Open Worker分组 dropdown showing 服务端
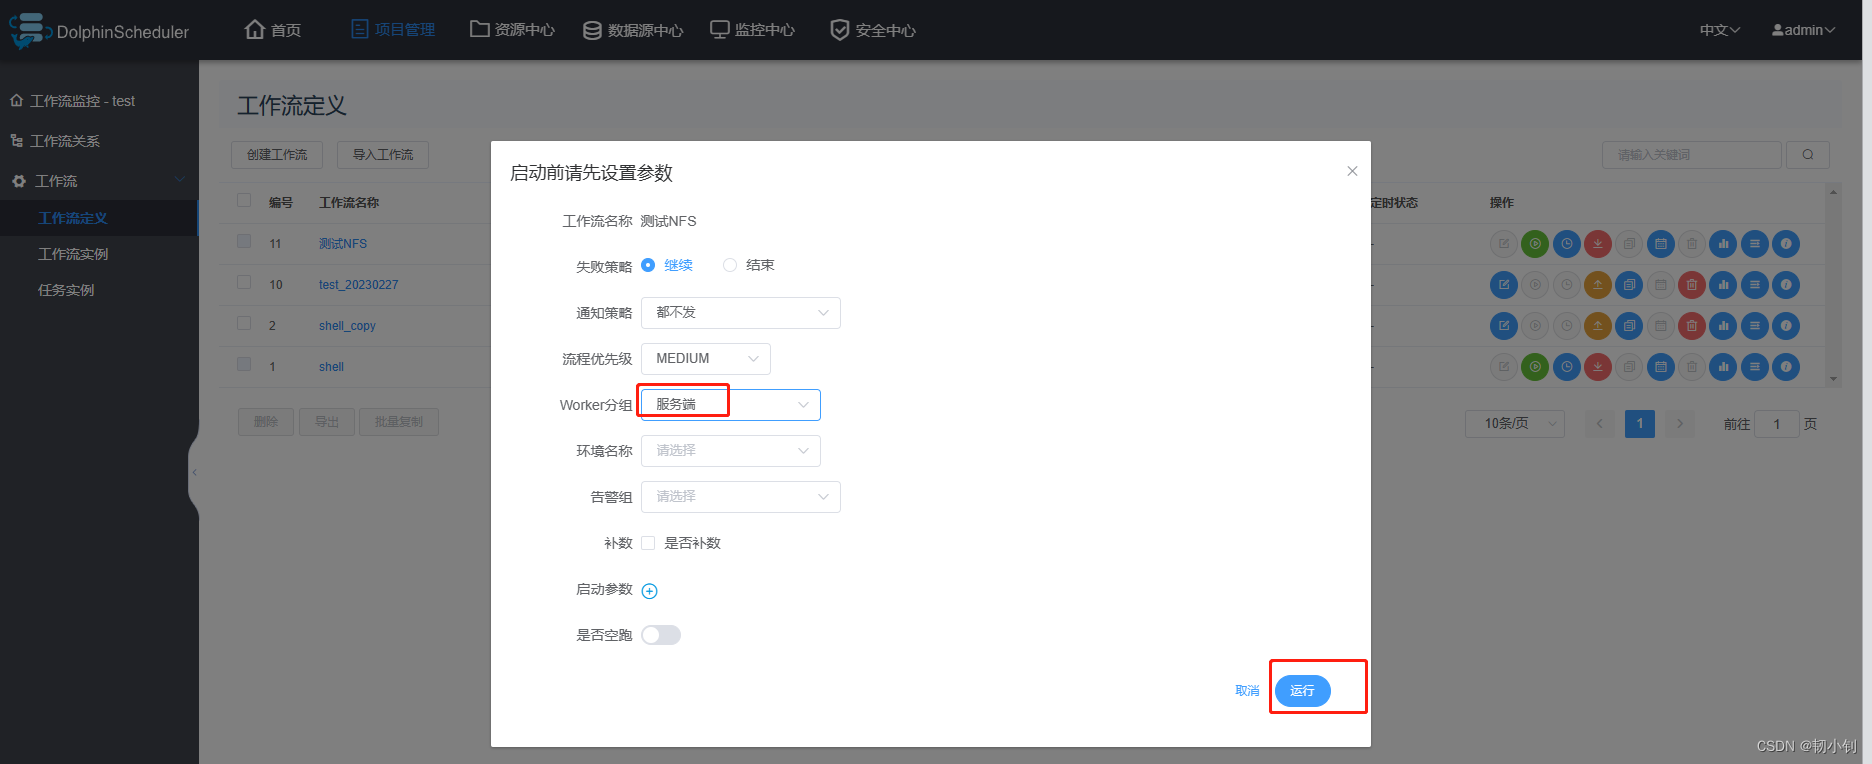The image size is (1872, 764). point(731,405)
